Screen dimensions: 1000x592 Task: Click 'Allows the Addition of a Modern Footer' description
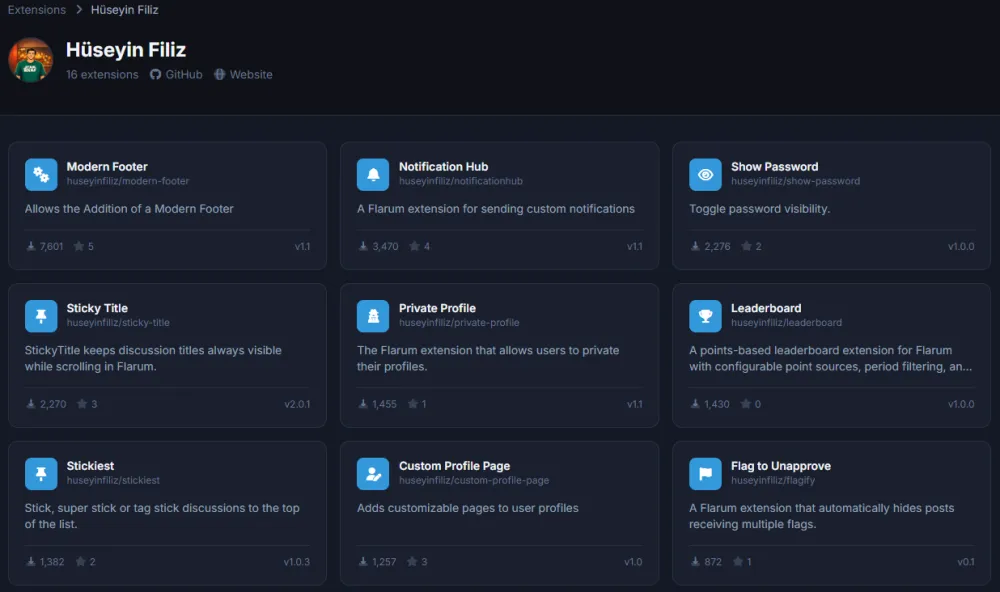pyautogui.click(x=129, y=209)
